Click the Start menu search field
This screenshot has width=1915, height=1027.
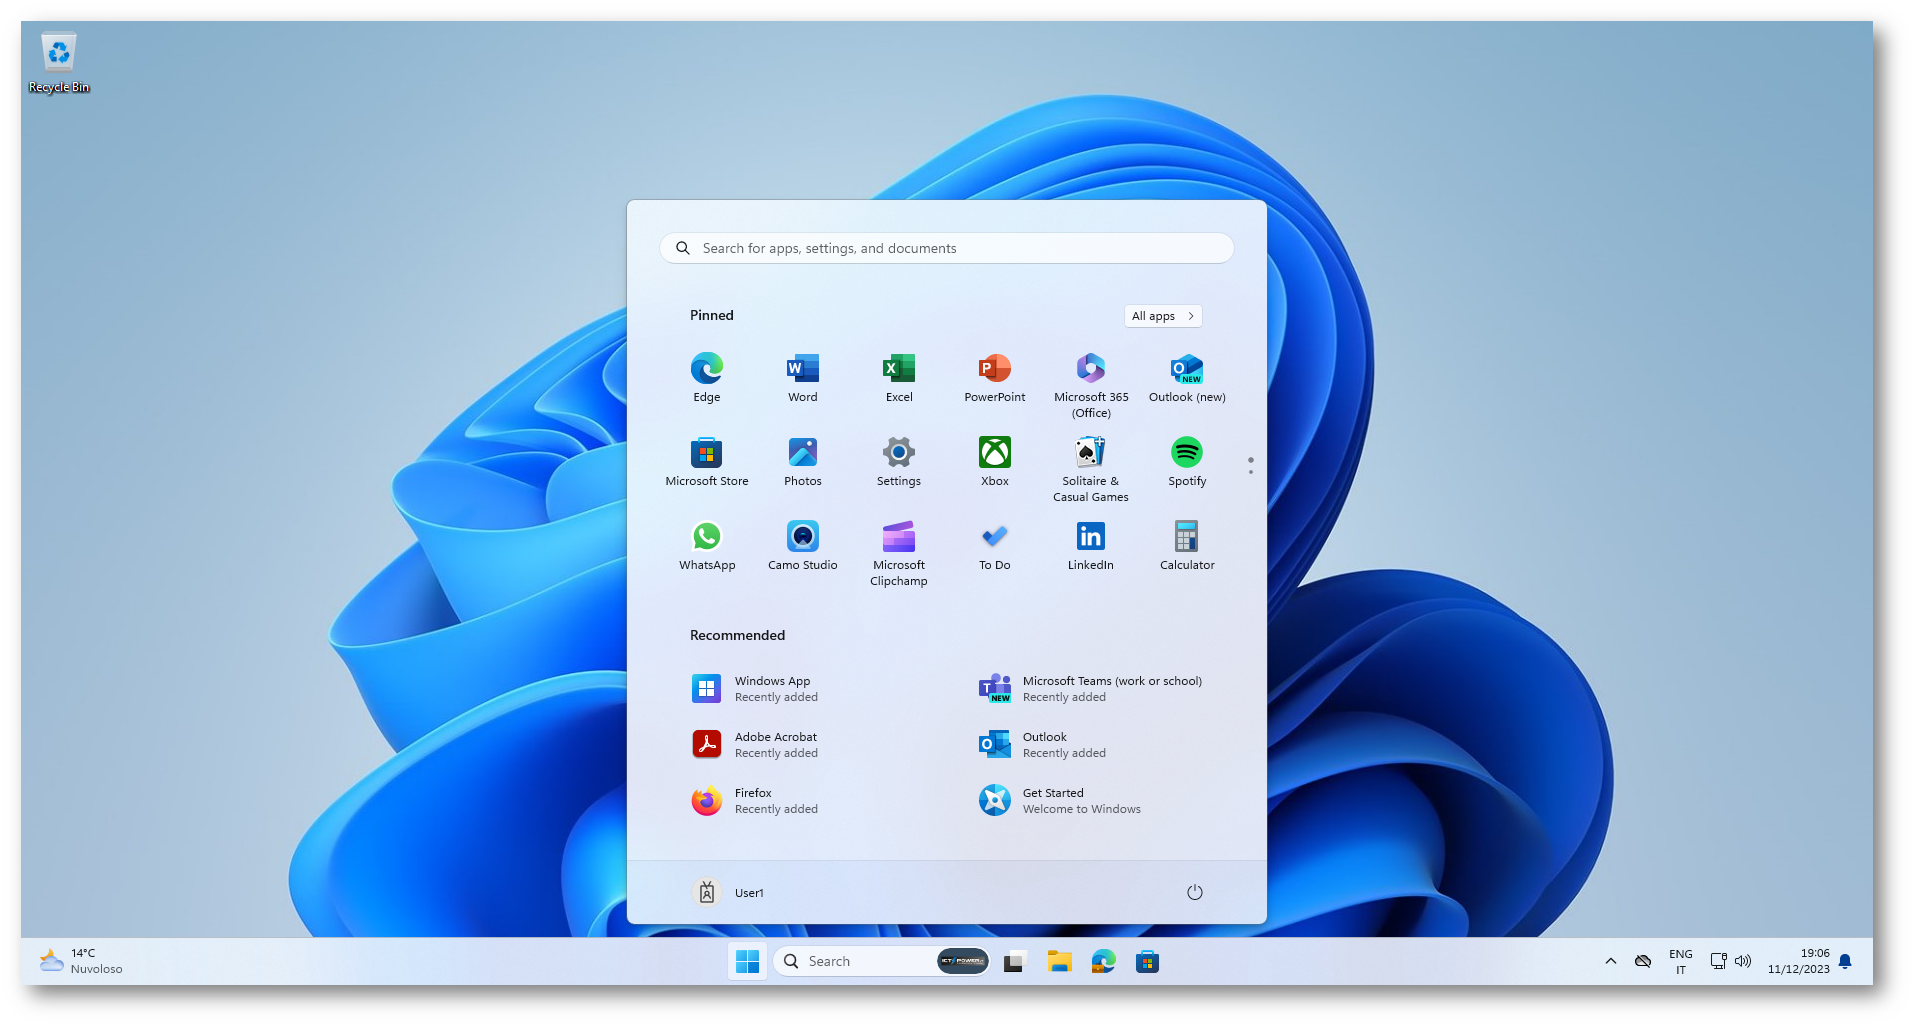[x=947, y=248]
